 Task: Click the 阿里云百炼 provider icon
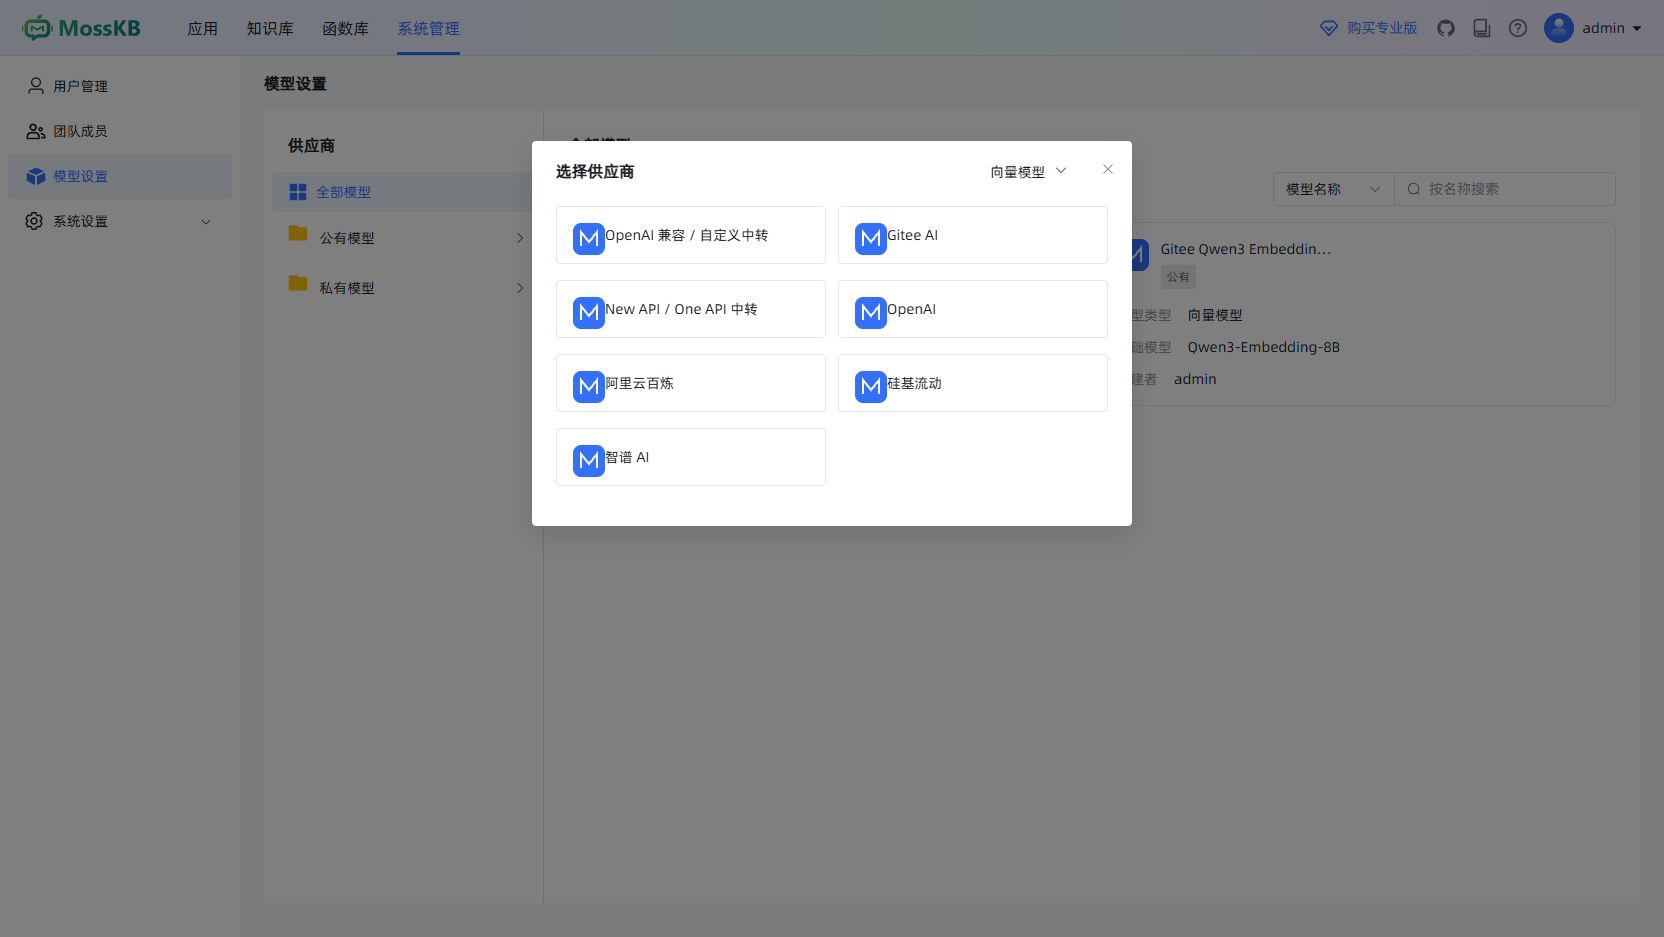tap(589, 387)
